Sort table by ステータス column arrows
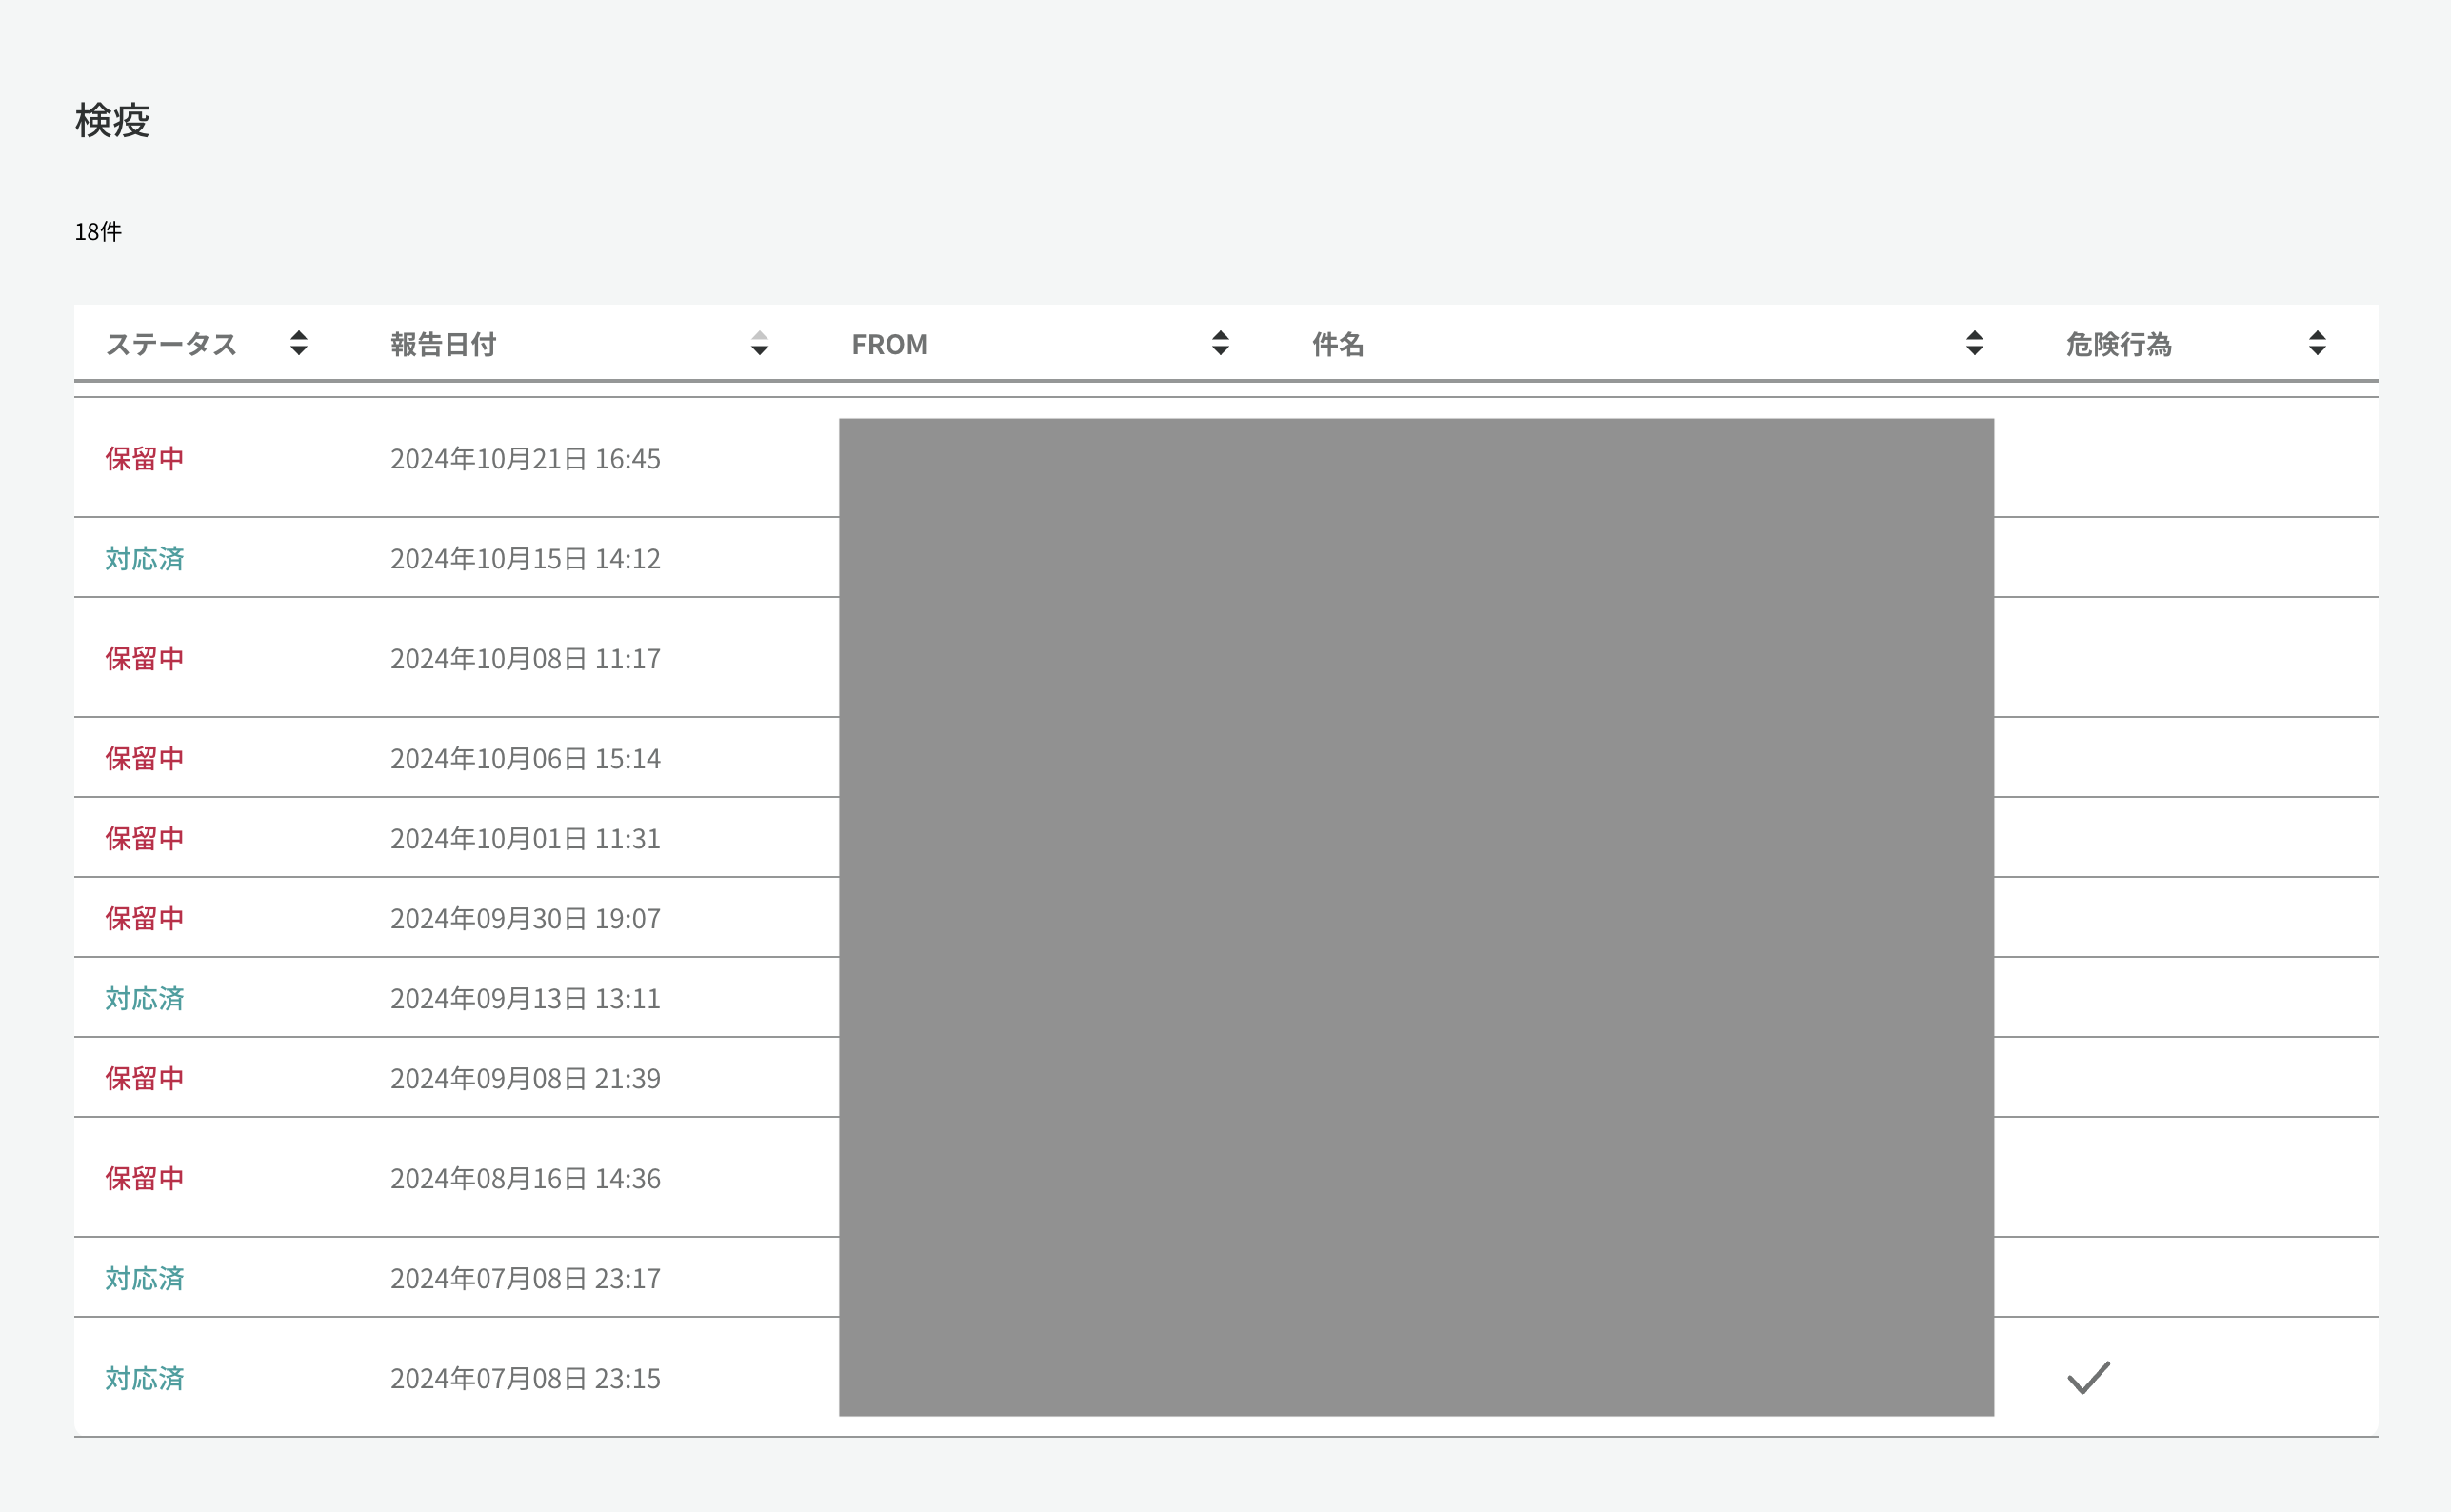Image resolution: width=2451 pixels, height=1512 pixels. point(298,343)
